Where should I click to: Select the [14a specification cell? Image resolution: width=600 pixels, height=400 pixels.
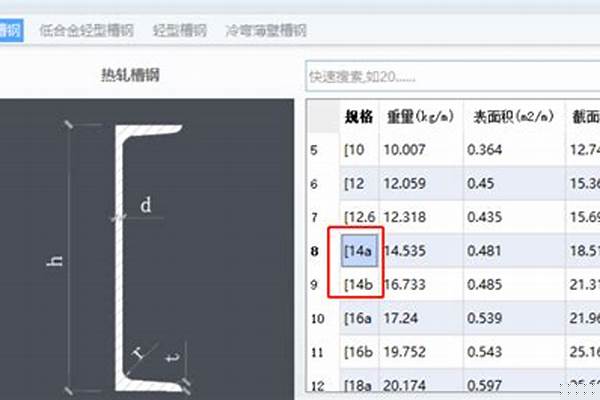pos(358,252)
